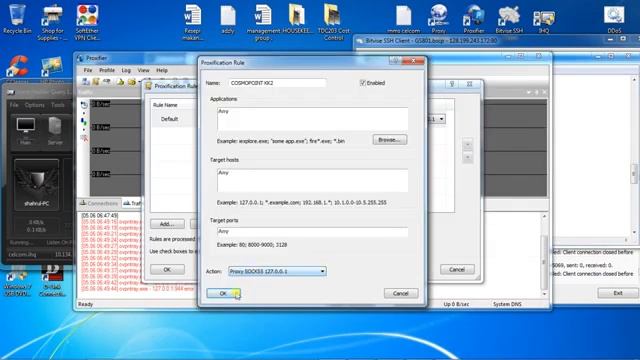Click the Proxifier log vertical scrollbar
Screen dimensions: 640x360
pos(544,255)
